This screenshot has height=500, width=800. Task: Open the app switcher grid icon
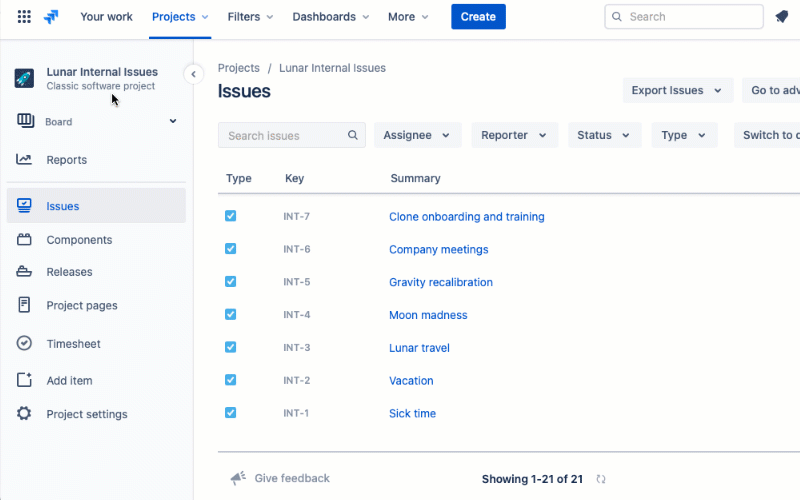pyautogui.click(x=24, y=17)
